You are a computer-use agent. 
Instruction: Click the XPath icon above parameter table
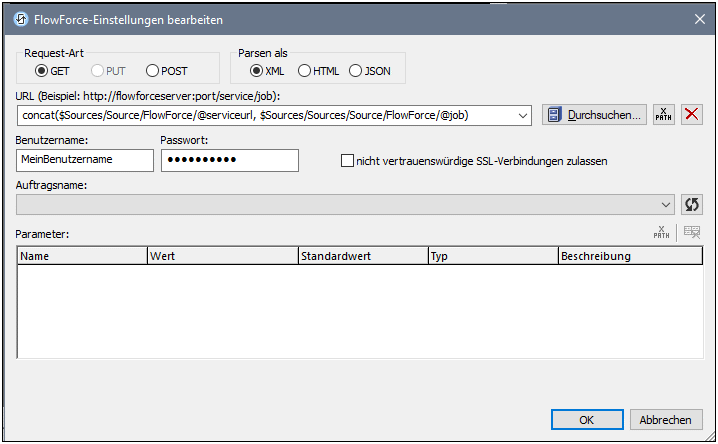661,233
